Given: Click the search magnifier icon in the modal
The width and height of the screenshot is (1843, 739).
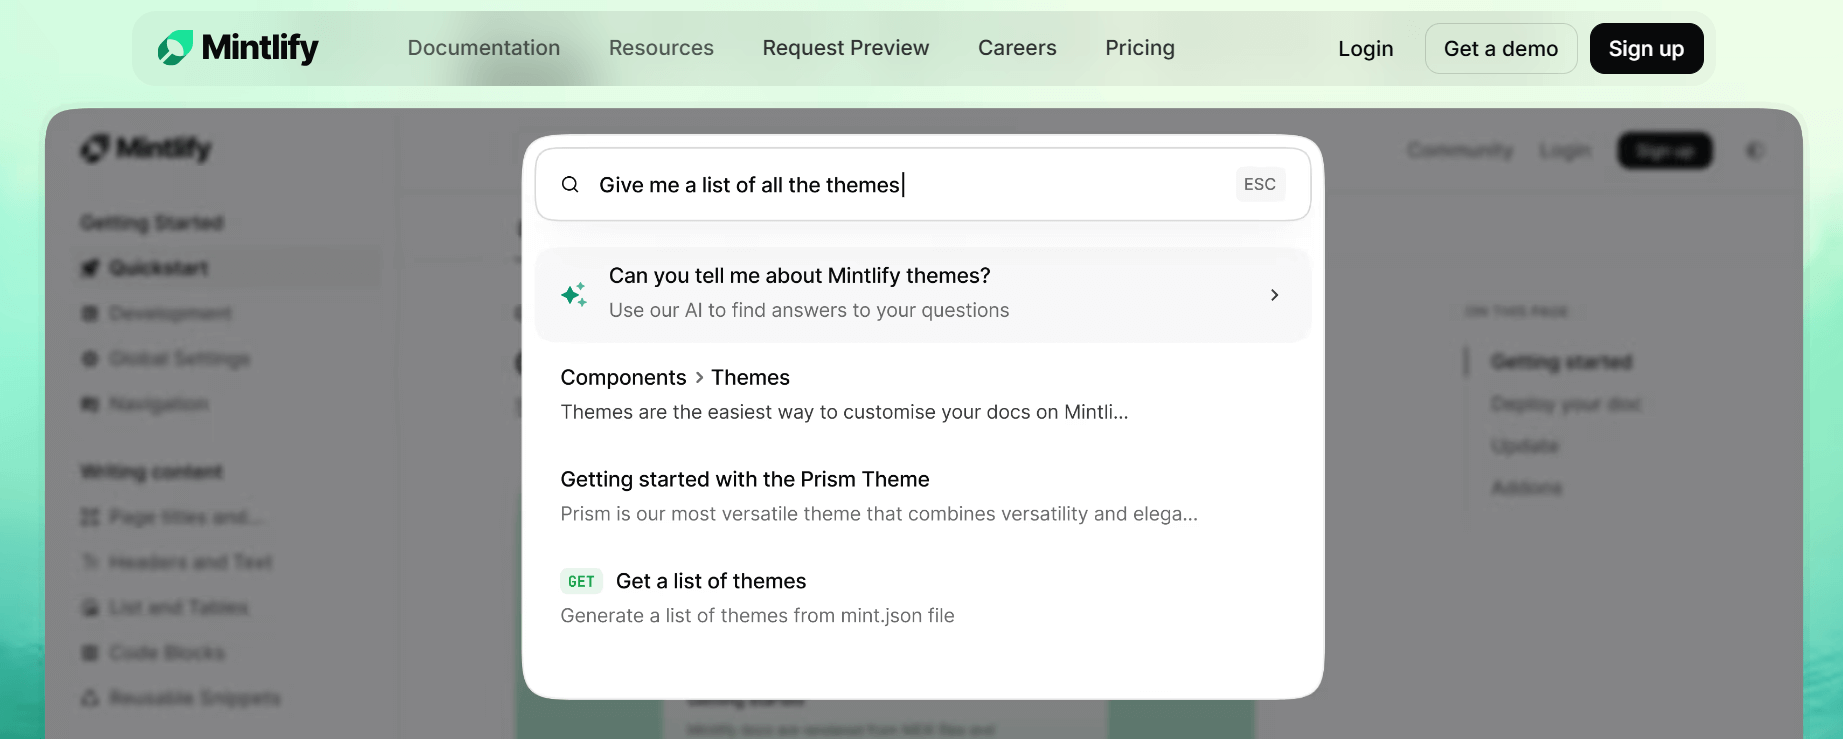Looking at the screenshot, I should pos(570,185).
